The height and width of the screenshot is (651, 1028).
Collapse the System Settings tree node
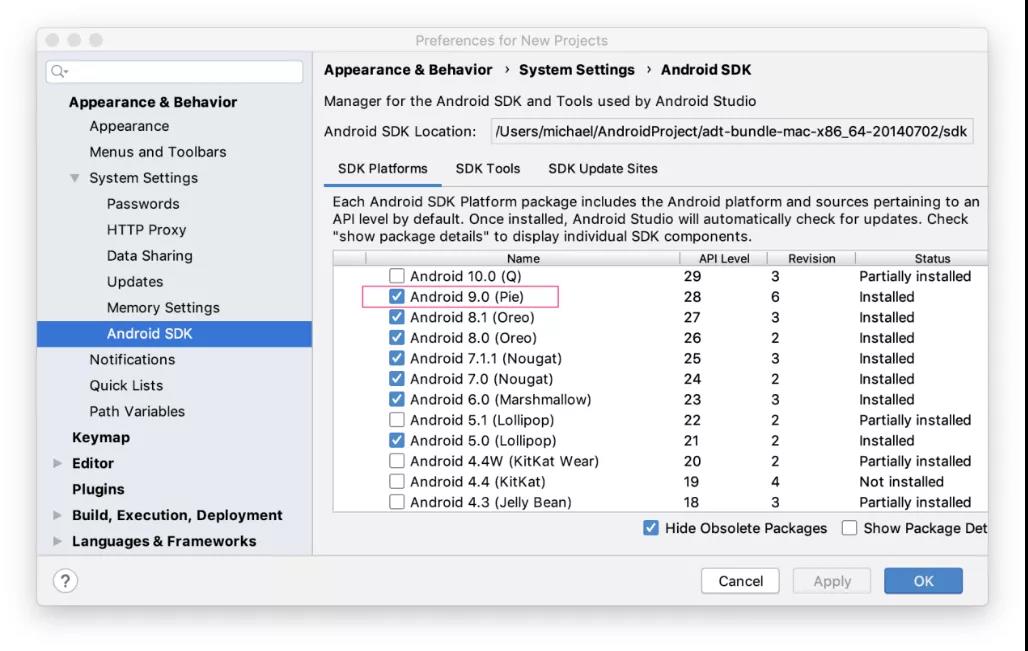pos(75,178)
